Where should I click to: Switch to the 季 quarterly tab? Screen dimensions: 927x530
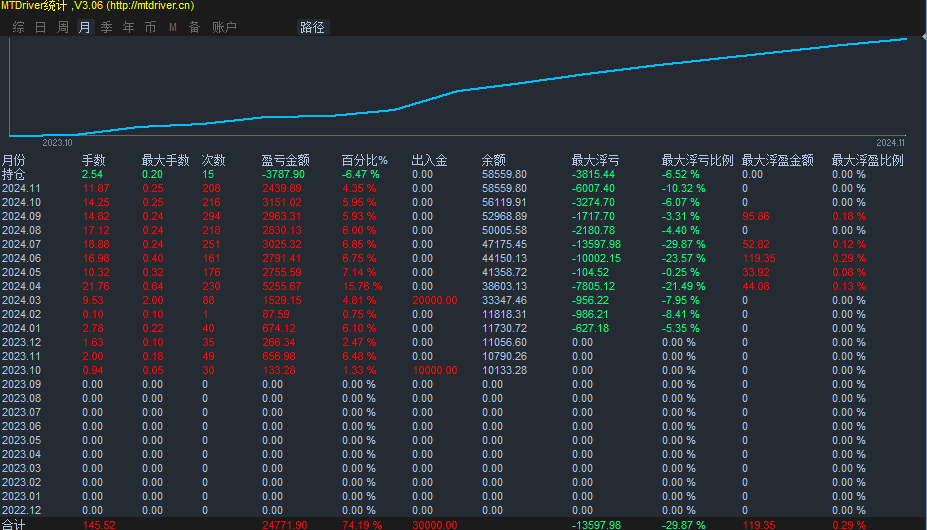[106, 27]
